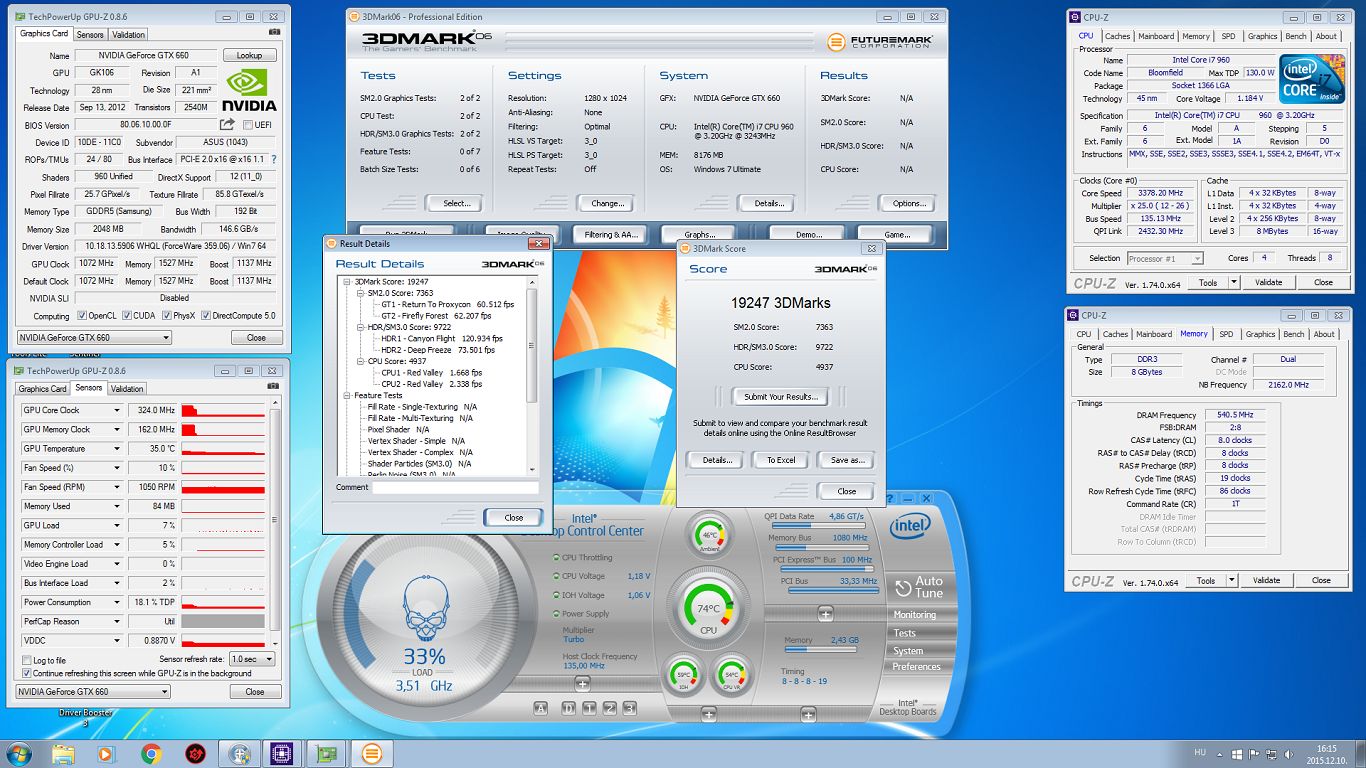Click the GPU-Z screenshot camera icon on Graphics Card tab
Viewport: 1366px width, 768px height.
coord(274,33)
